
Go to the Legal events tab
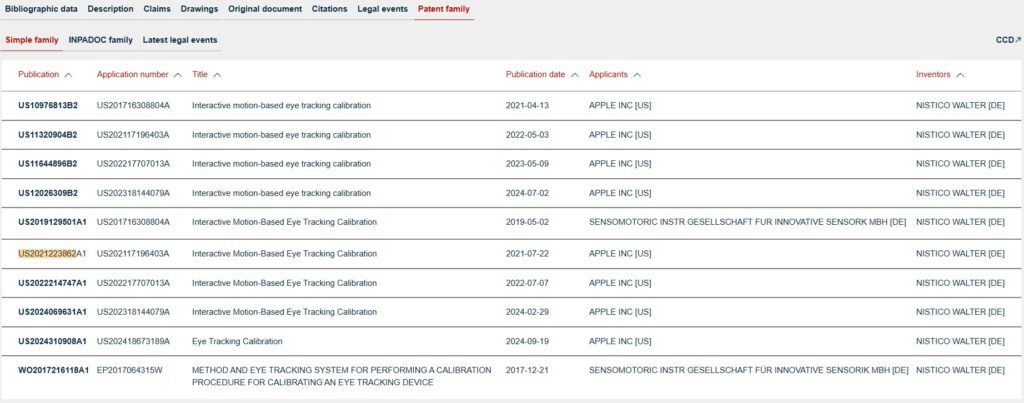coord(382,9)
